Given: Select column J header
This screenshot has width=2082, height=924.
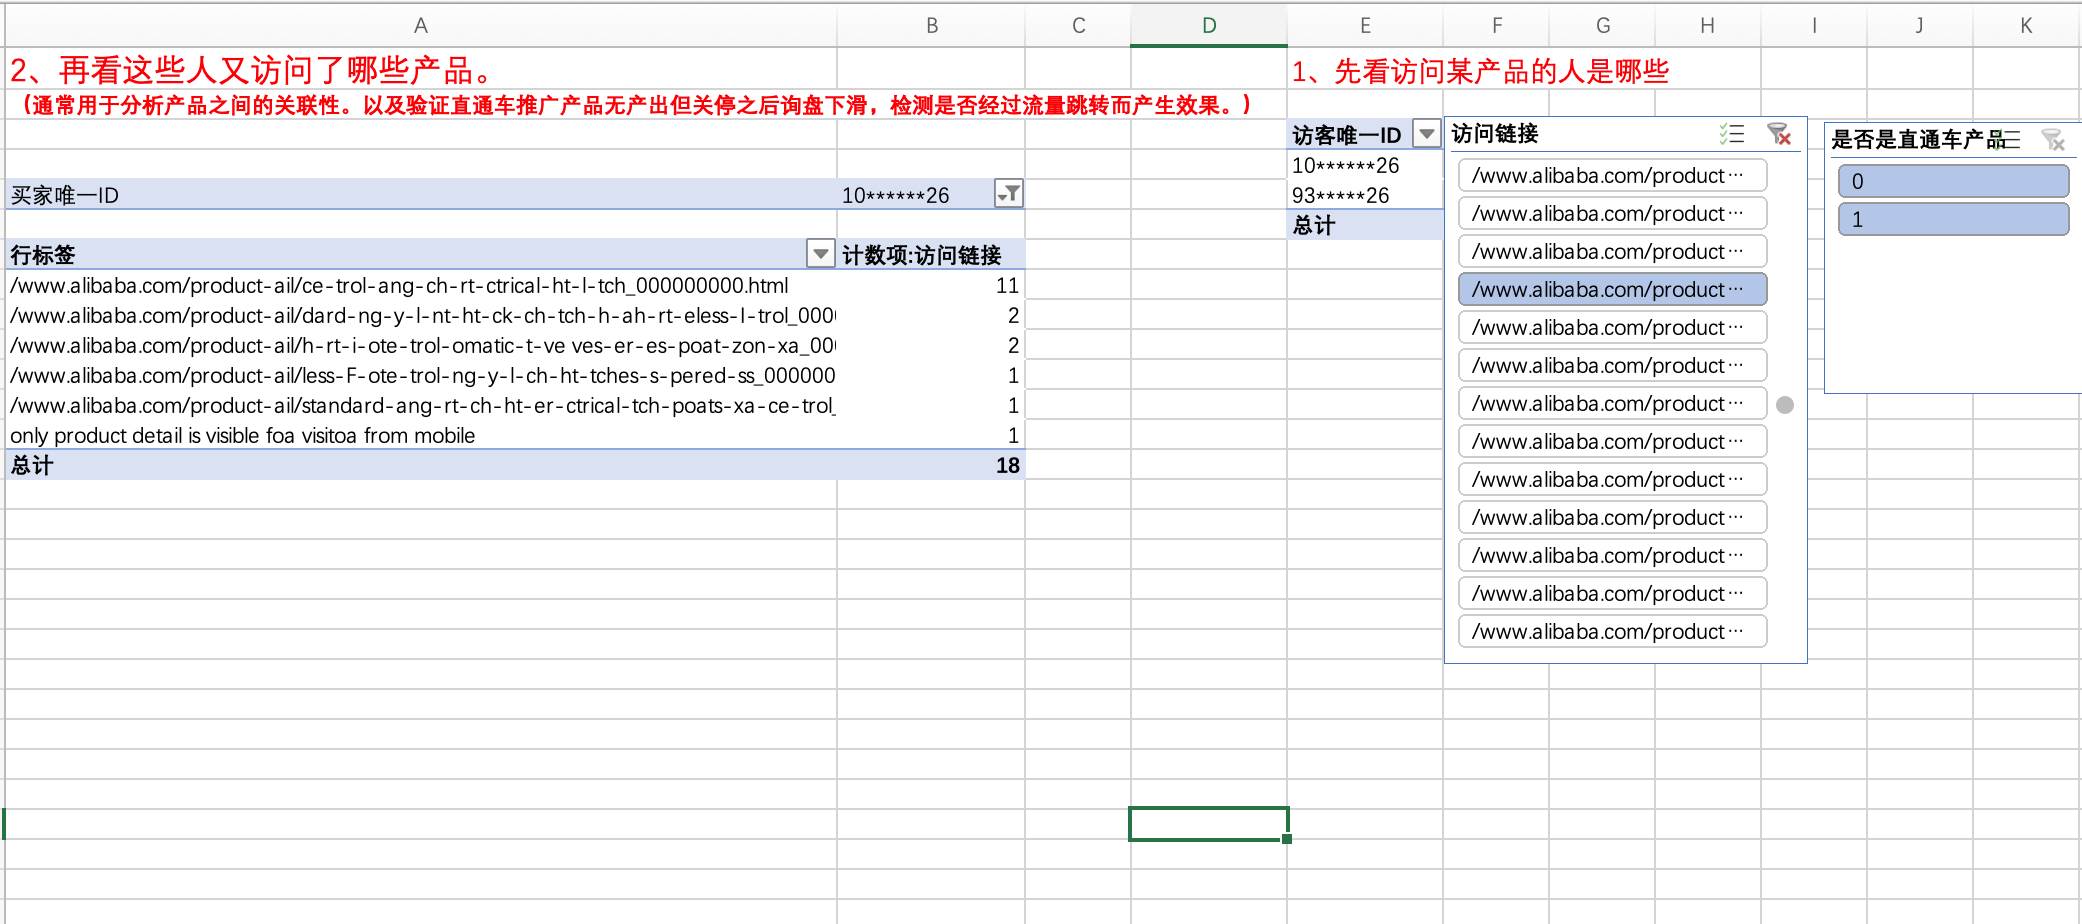Looking at the screenshot, I should pos(1919,26).
